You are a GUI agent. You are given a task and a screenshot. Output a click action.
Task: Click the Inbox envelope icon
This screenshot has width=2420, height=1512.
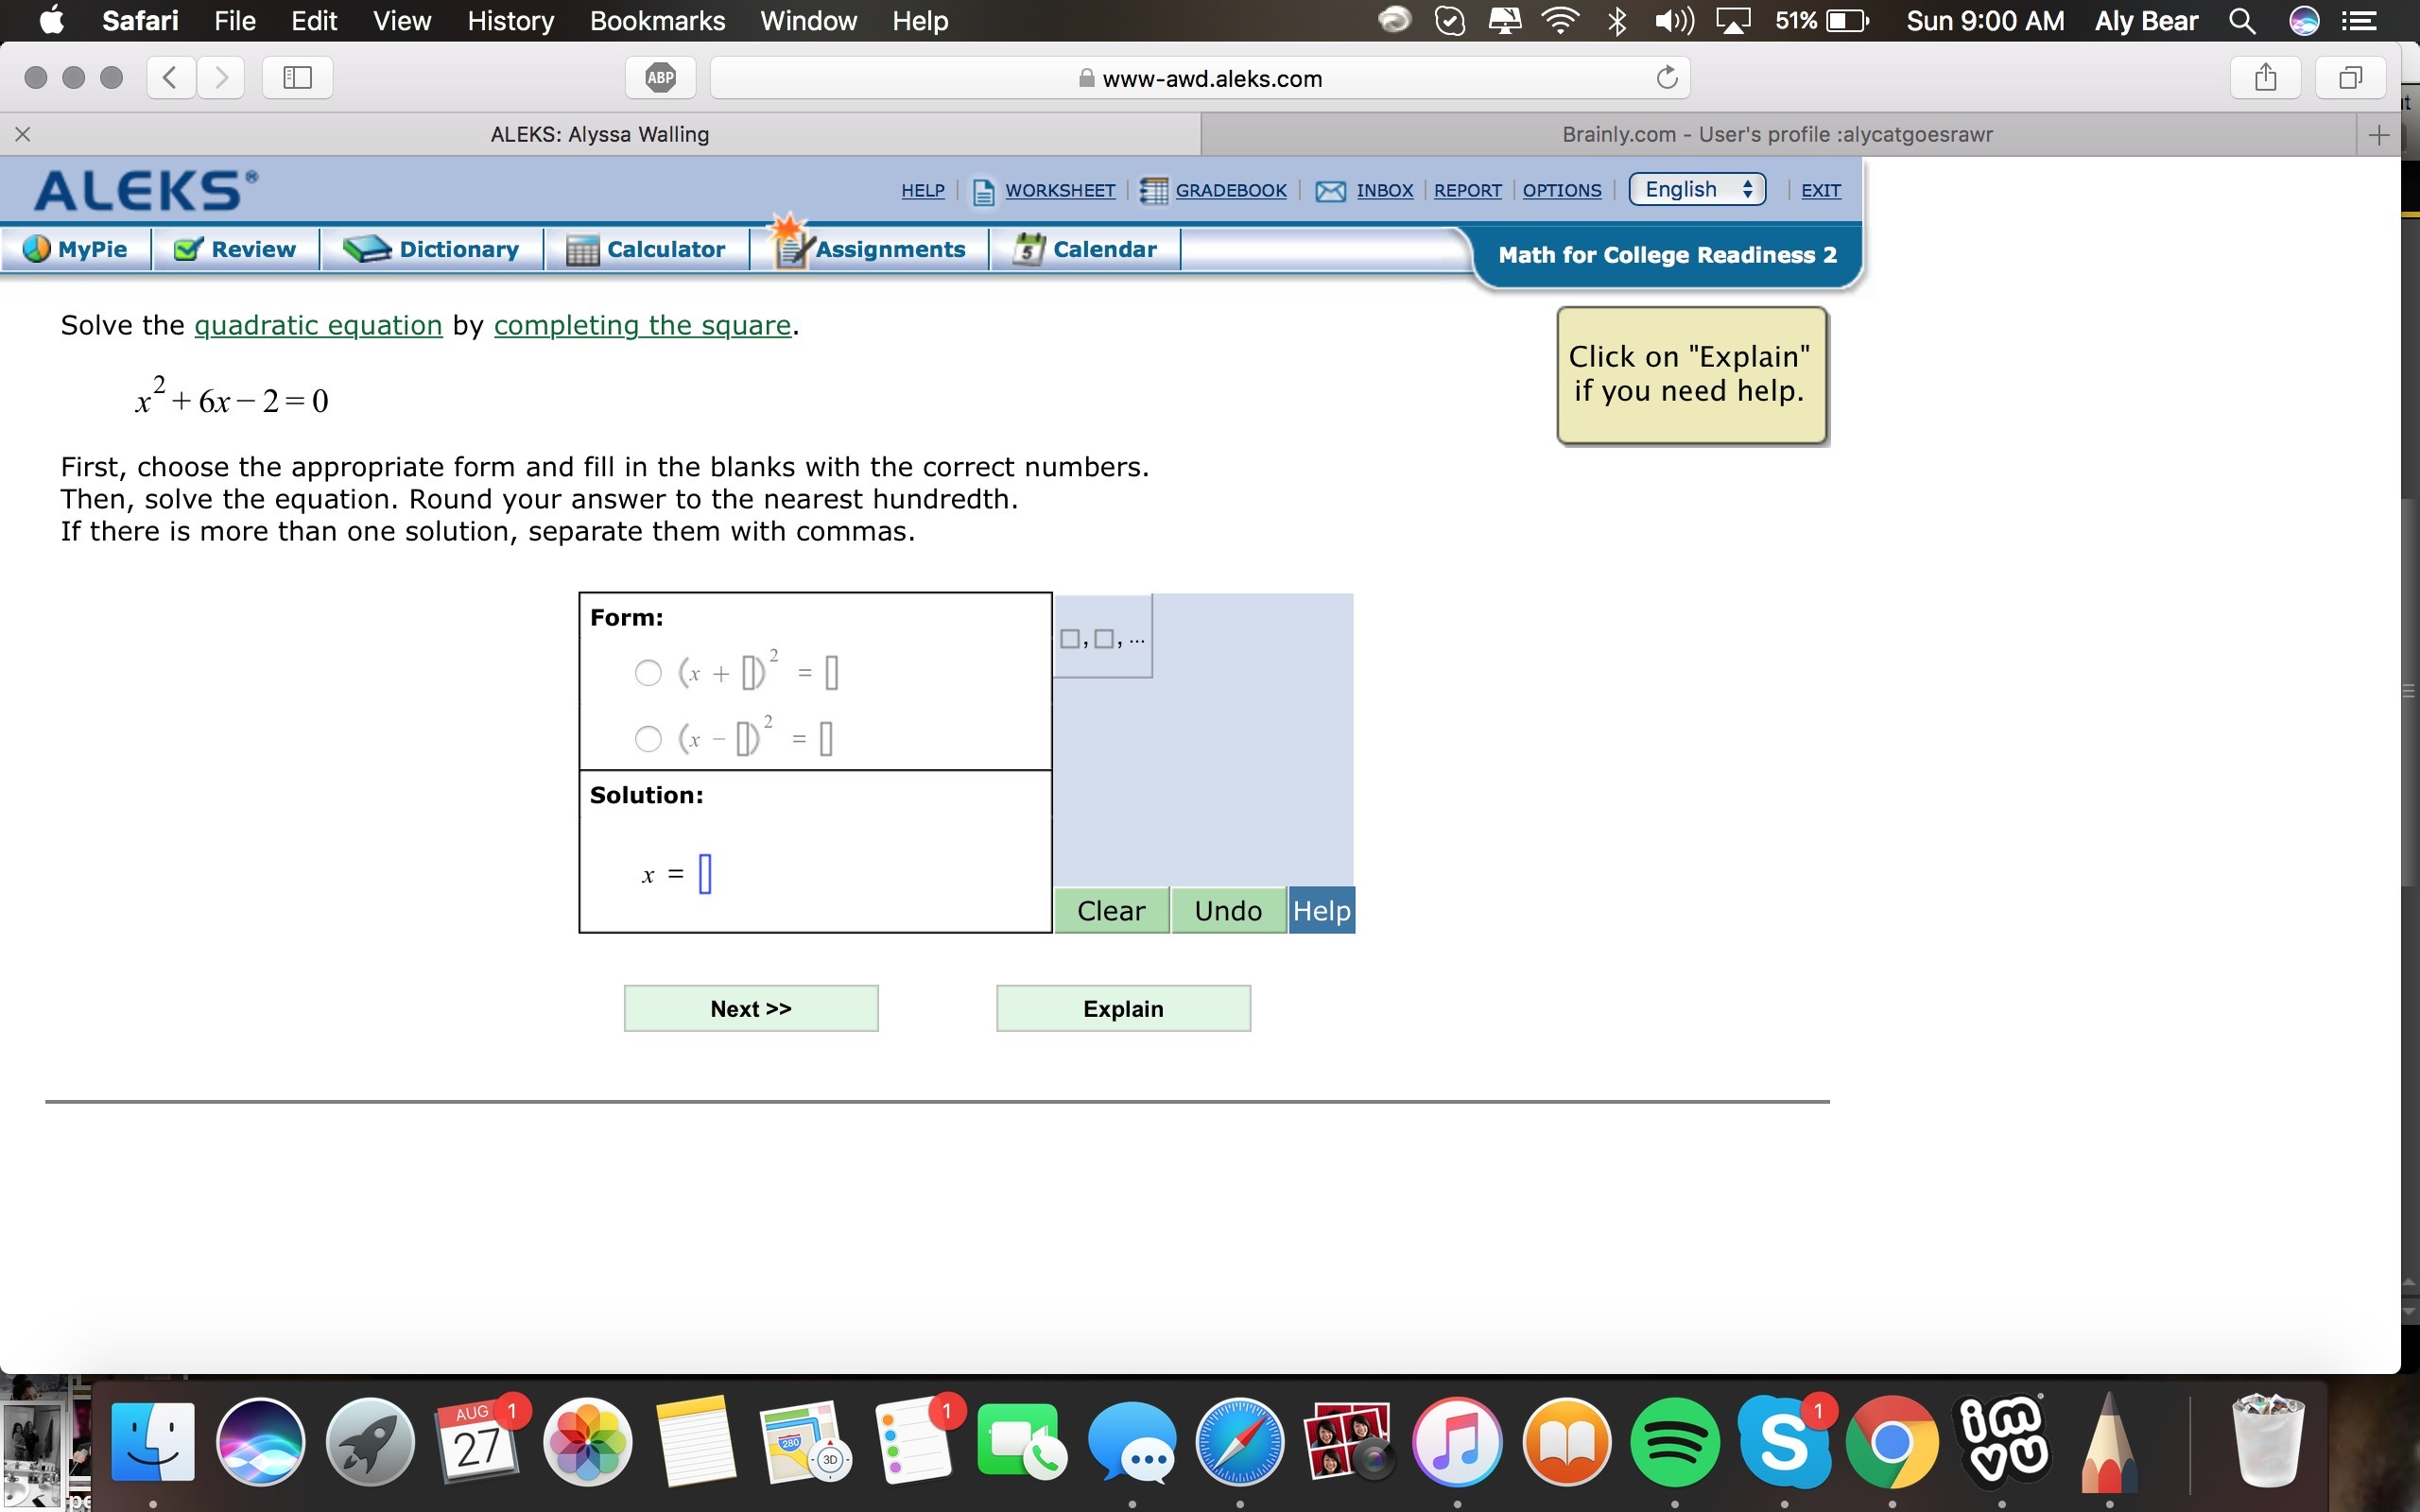coord(1330,191)
